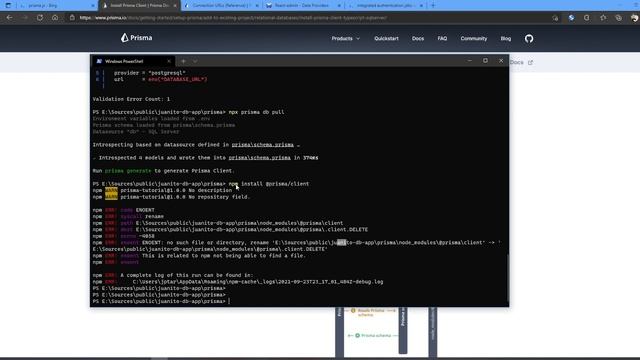Click the external link icon beside Docs

coord(530,62)
